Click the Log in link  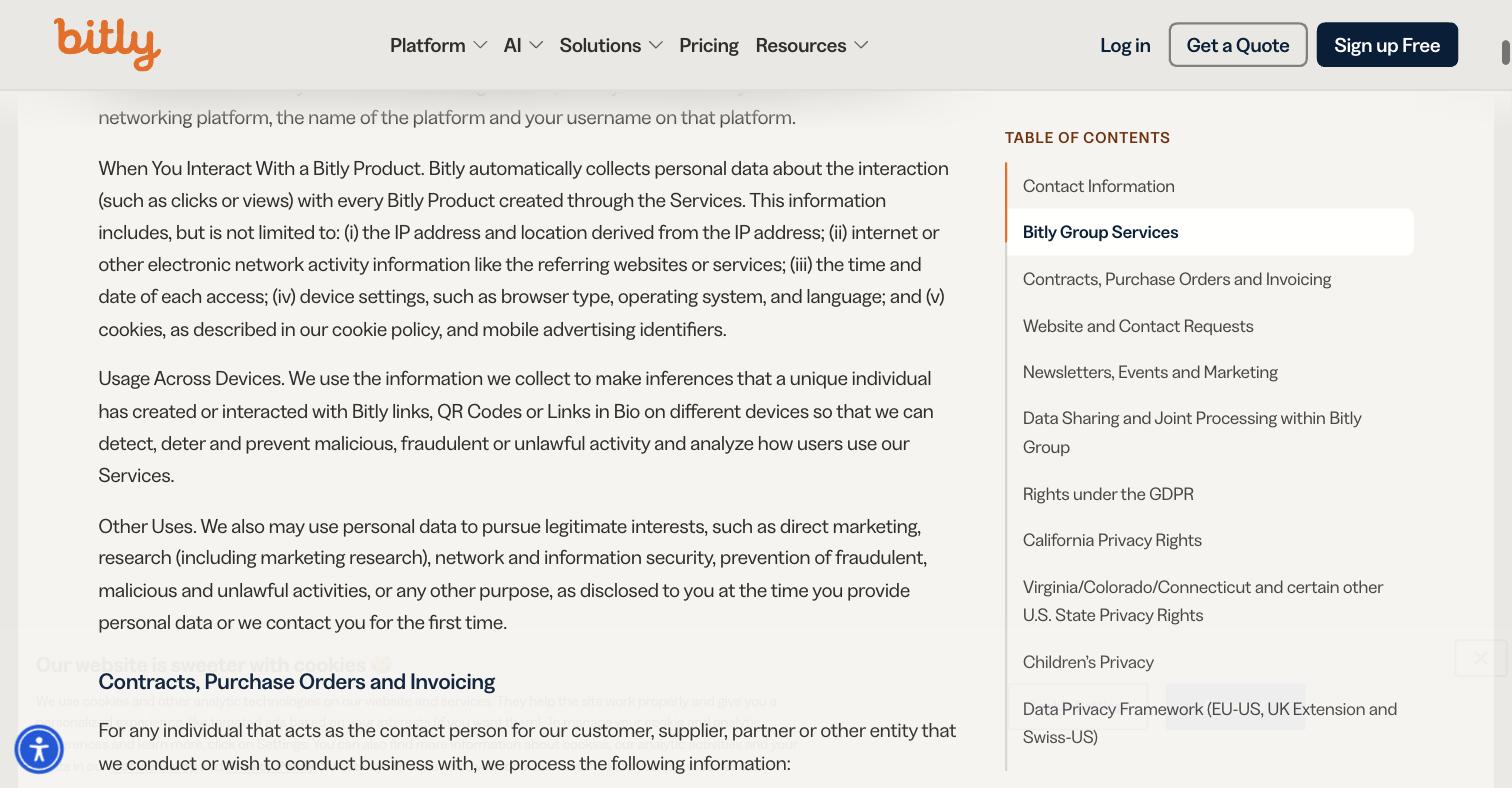[1125, 45]
